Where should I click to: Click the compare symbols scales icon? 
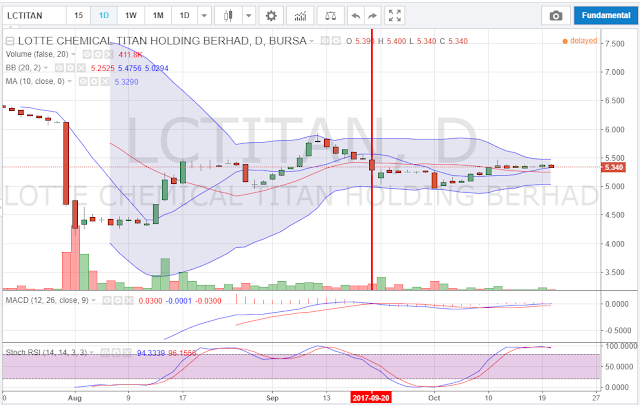coord(330,16)
